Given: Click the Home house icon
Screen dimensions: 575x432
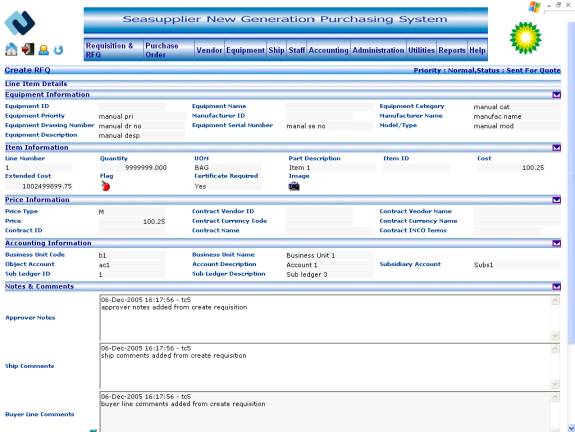Looking at the screenshot, I should (11, 49).
